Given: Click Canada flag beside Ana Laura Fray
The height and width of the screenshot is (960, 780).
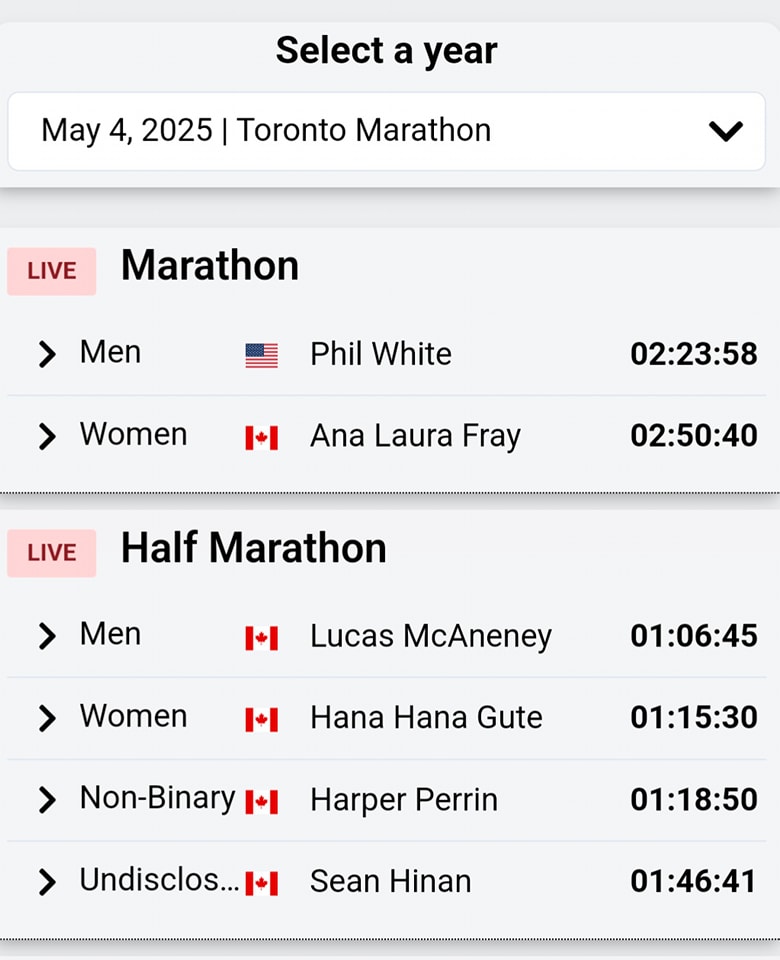Looking at the screenshot, I should [x=262, y=437].
